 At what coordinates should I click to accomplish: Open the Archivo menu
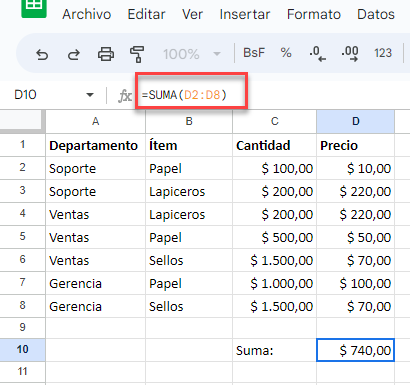(x=86, y=14)
